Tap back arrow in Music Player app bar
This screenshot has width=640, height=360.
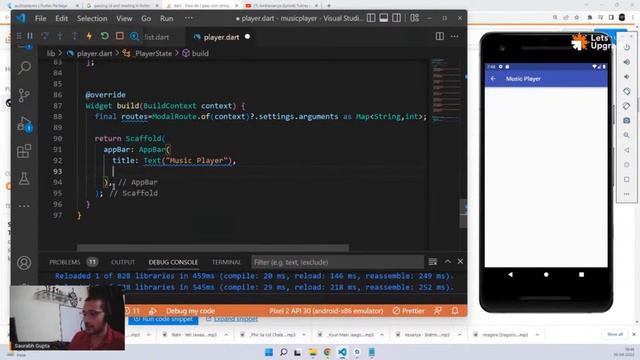click(x=493, y=78)
